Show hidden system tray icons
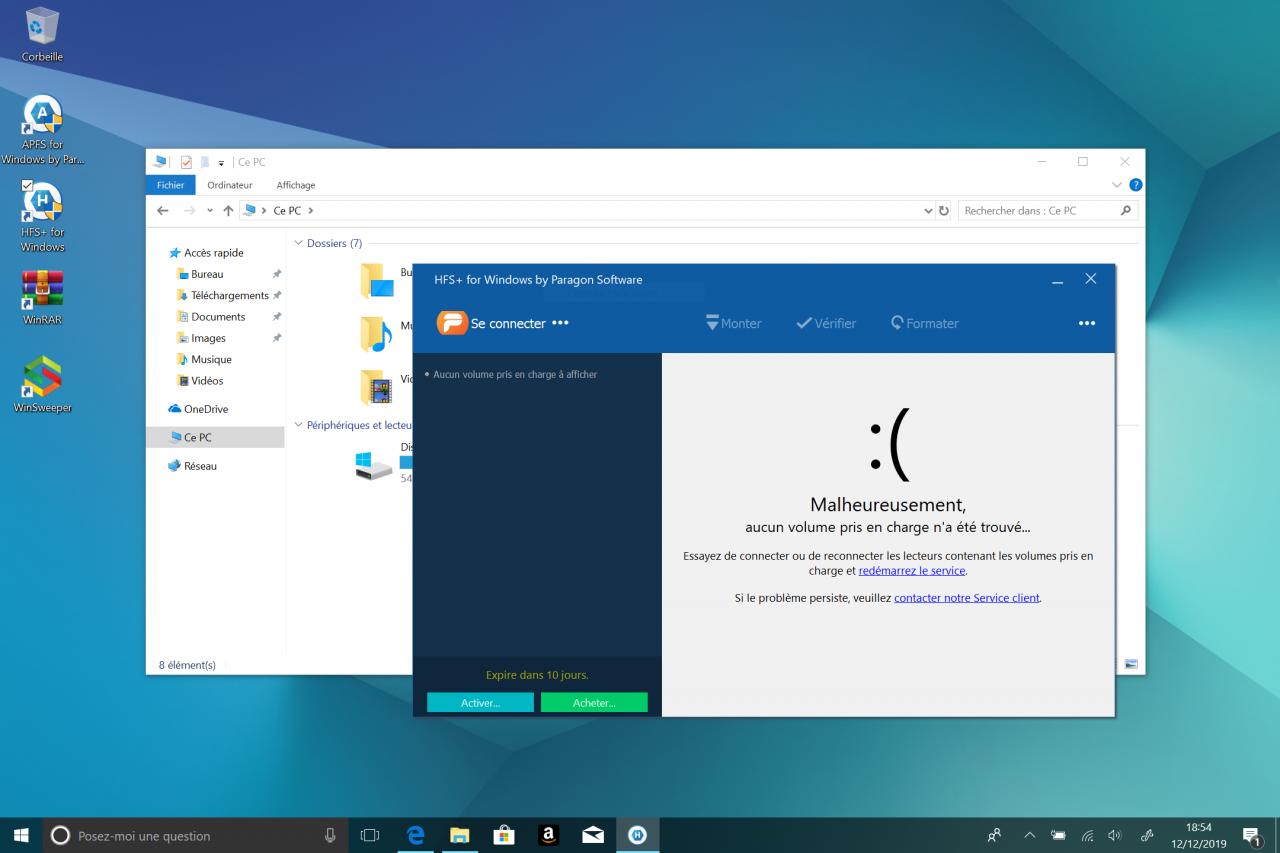The height and width of the screenshot is (853, 1280). coord(1029,835)
